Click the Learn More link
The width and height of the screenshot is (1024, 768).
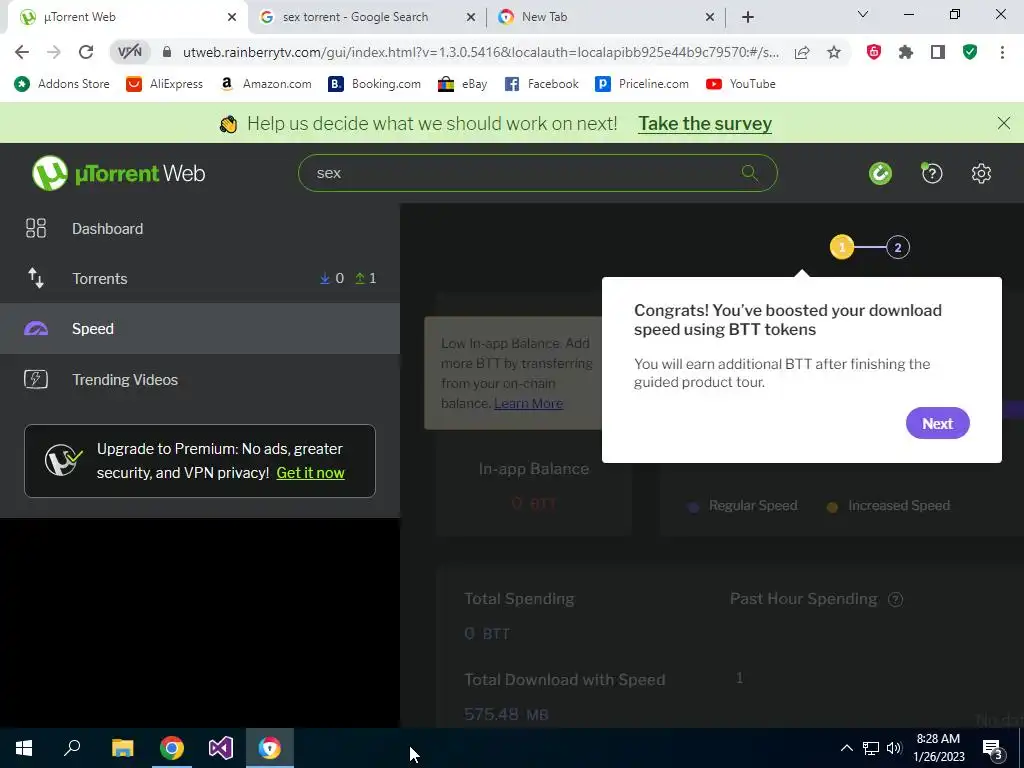click(x=528, y=404)
